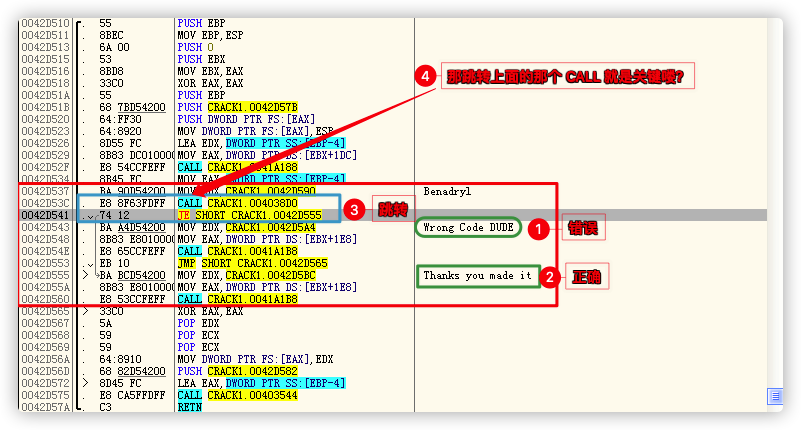Click the PUSH CRACK1.0042D57B instruction

click(x=235, y=106)
